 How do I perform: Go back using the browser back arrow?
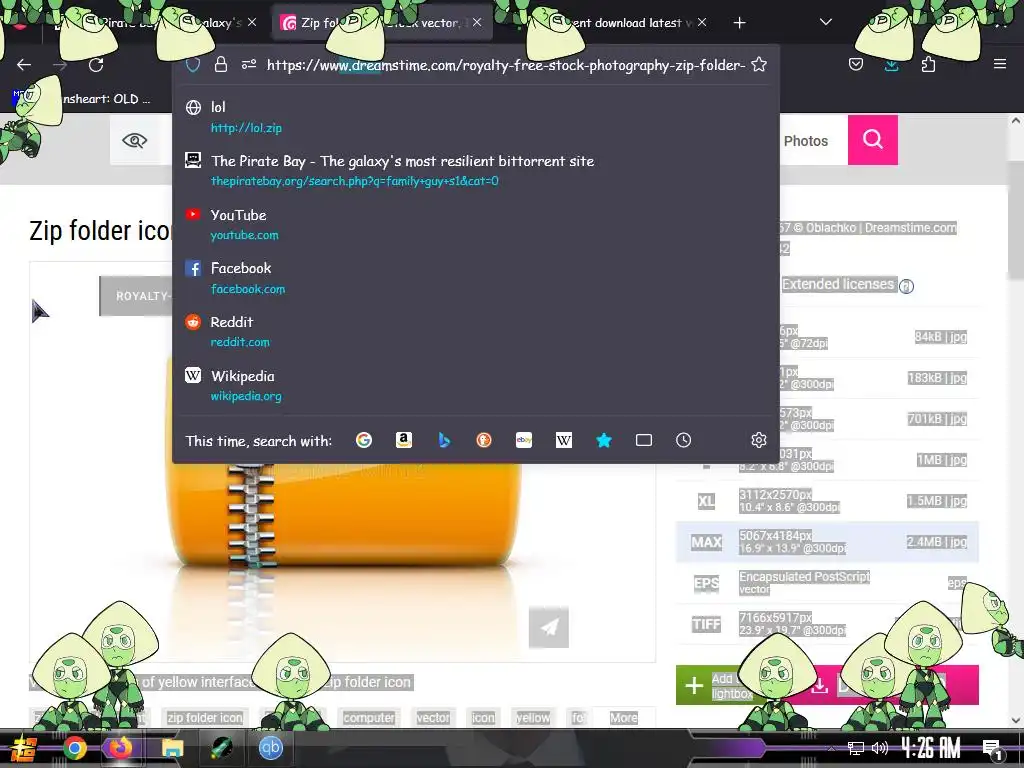[24, 65]
